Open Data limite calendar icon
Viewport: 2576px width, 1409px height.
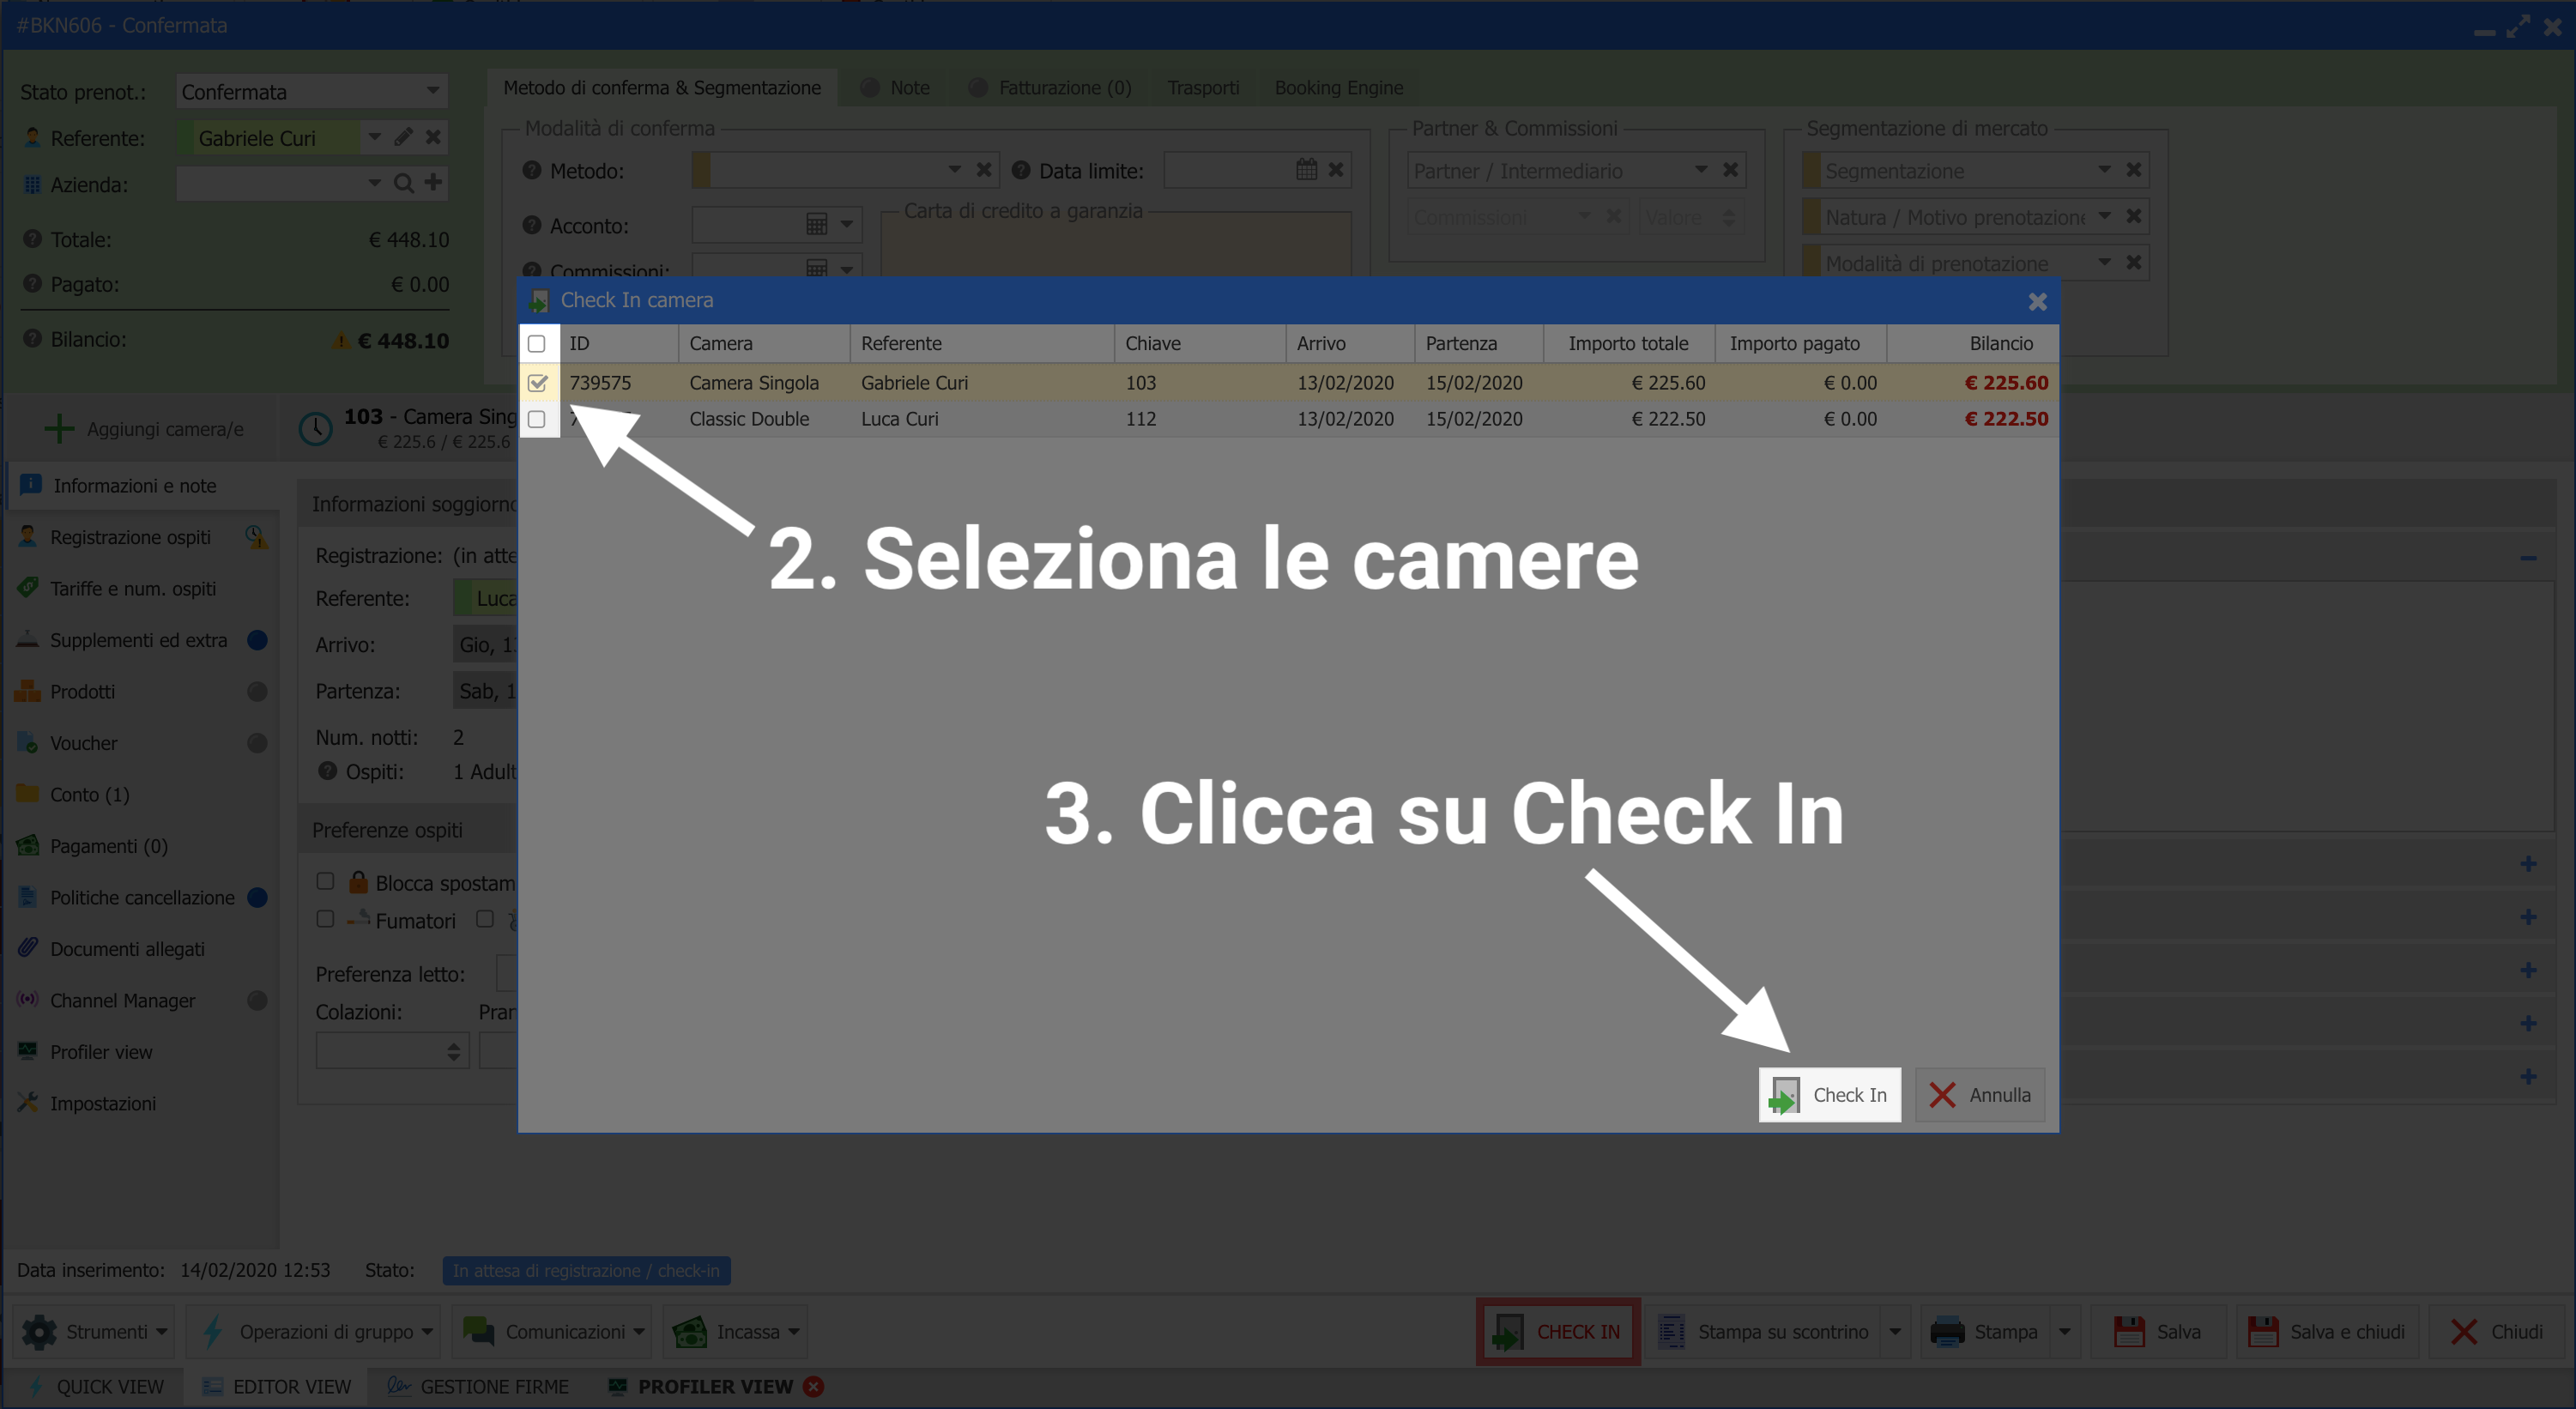1306,169
